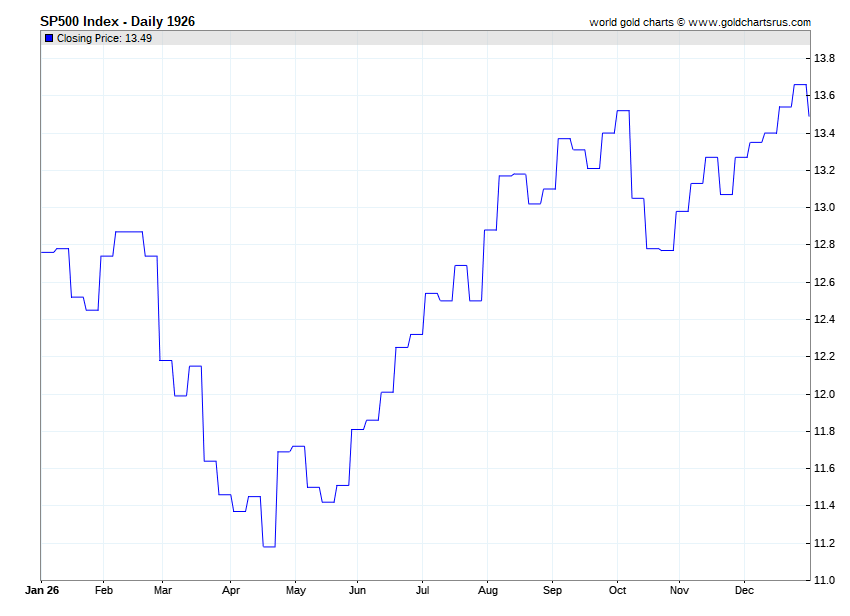Click the blue Closing Price legend swatch
This screenshot has width=850, height=616.
(x=49, y=38)
